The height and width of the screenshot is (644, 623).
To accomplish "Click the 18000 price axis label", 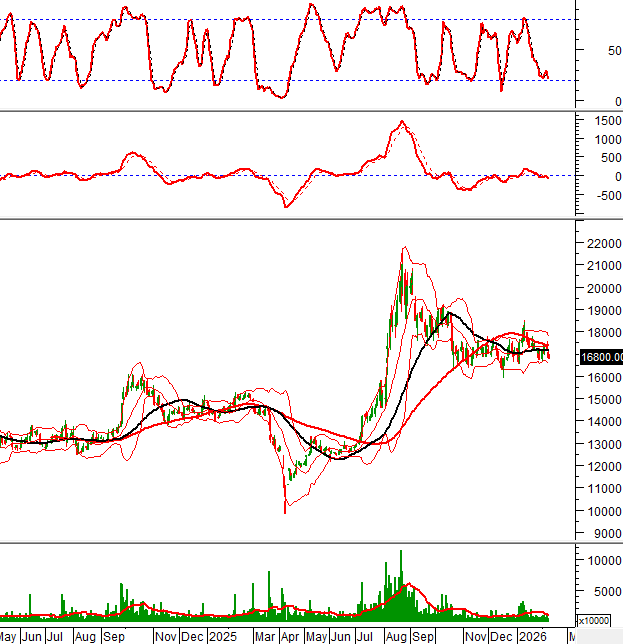I will (604, 333).
